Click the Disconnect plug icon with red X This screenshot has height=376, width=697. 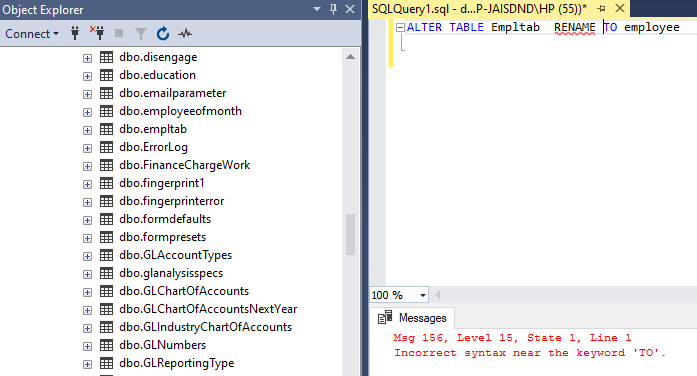[97, 33]
